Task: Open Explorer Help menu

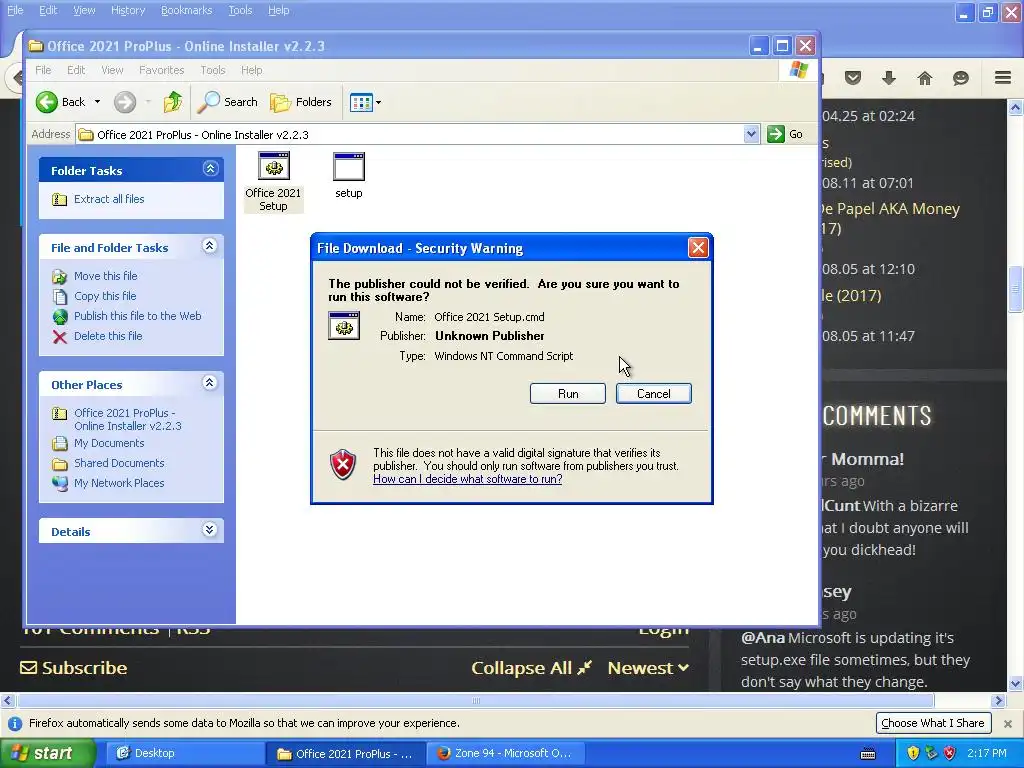Action: pos(251,70)
